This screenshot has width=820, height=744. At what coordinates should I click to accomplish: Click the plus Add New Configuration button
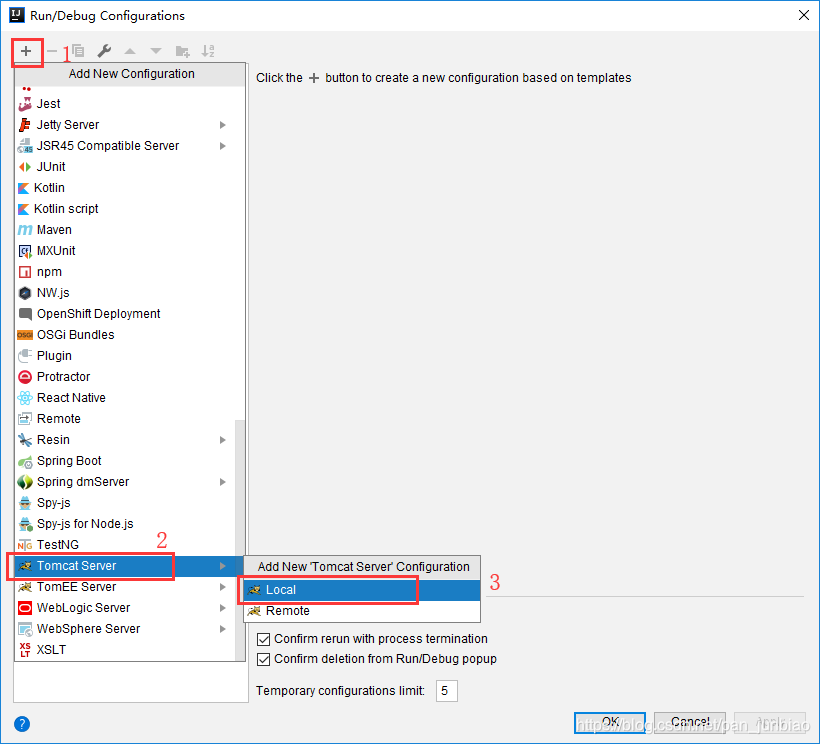click(x=26, y=51)
